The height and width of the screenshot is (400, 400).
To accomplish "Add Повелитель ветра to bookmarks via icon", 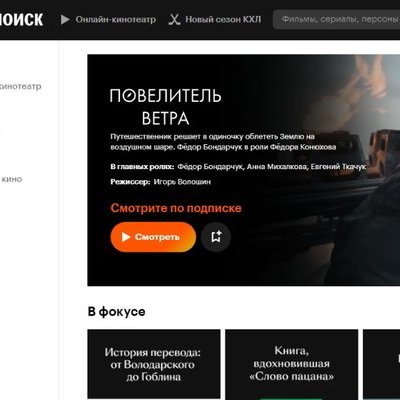I will tap(216, 237).
